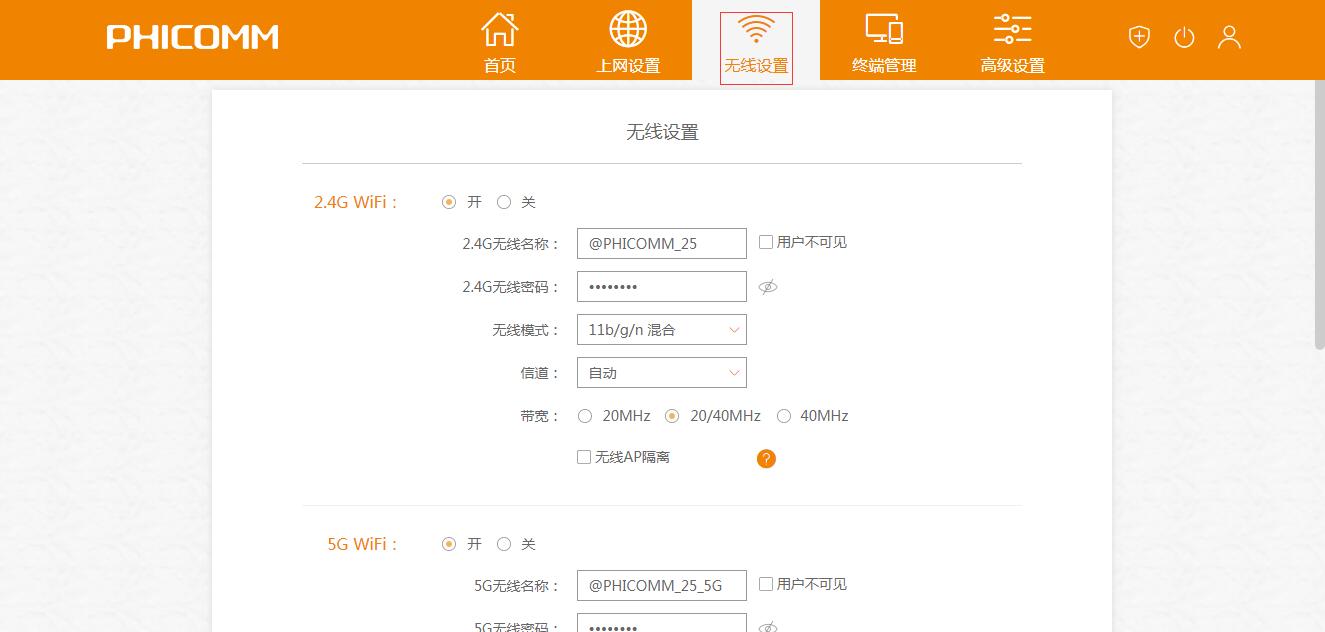Enable 用户不可见 for the 5G network
The width and height of the screenshot is (1325, 632).
tap(764, 583)
